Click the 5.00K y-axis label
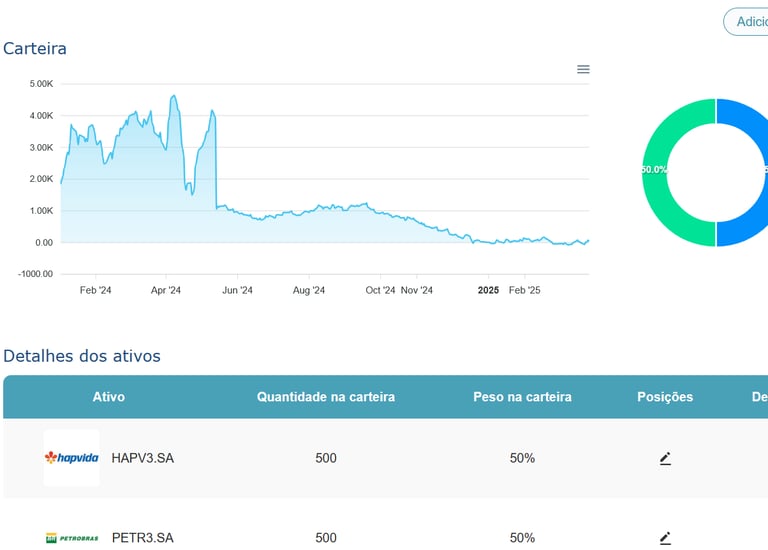Image resolution: width=768 pixels, height=550 pixels. [x=41, y=84]
